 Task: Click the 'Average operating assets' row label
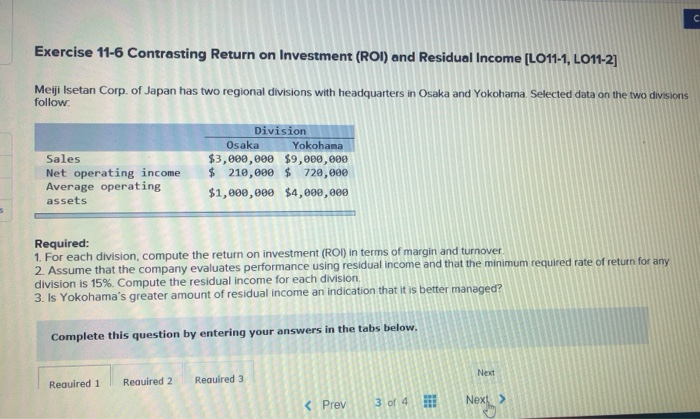(103, 193)
